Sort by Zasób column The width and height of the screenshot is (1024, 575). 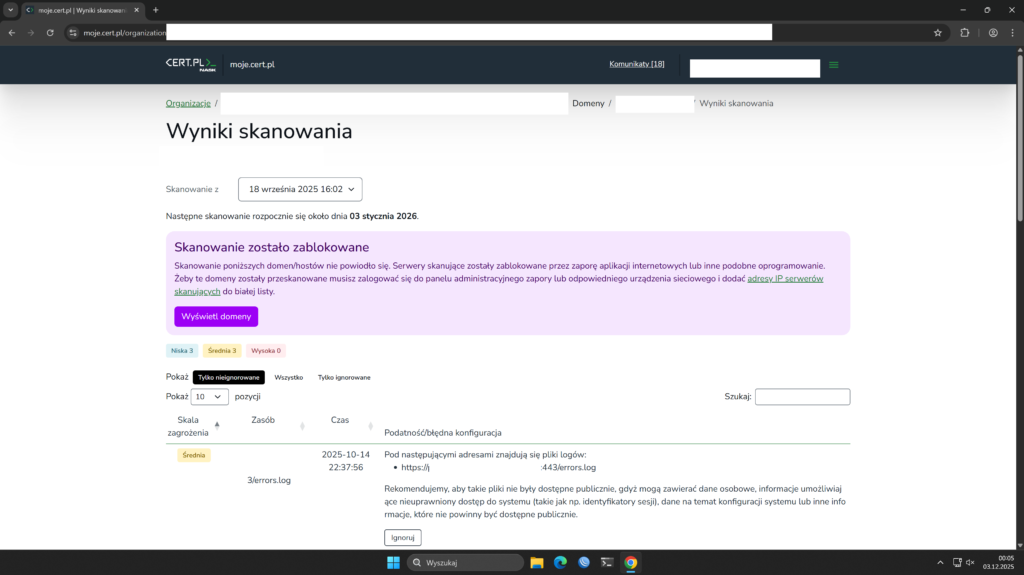[269, 426]
